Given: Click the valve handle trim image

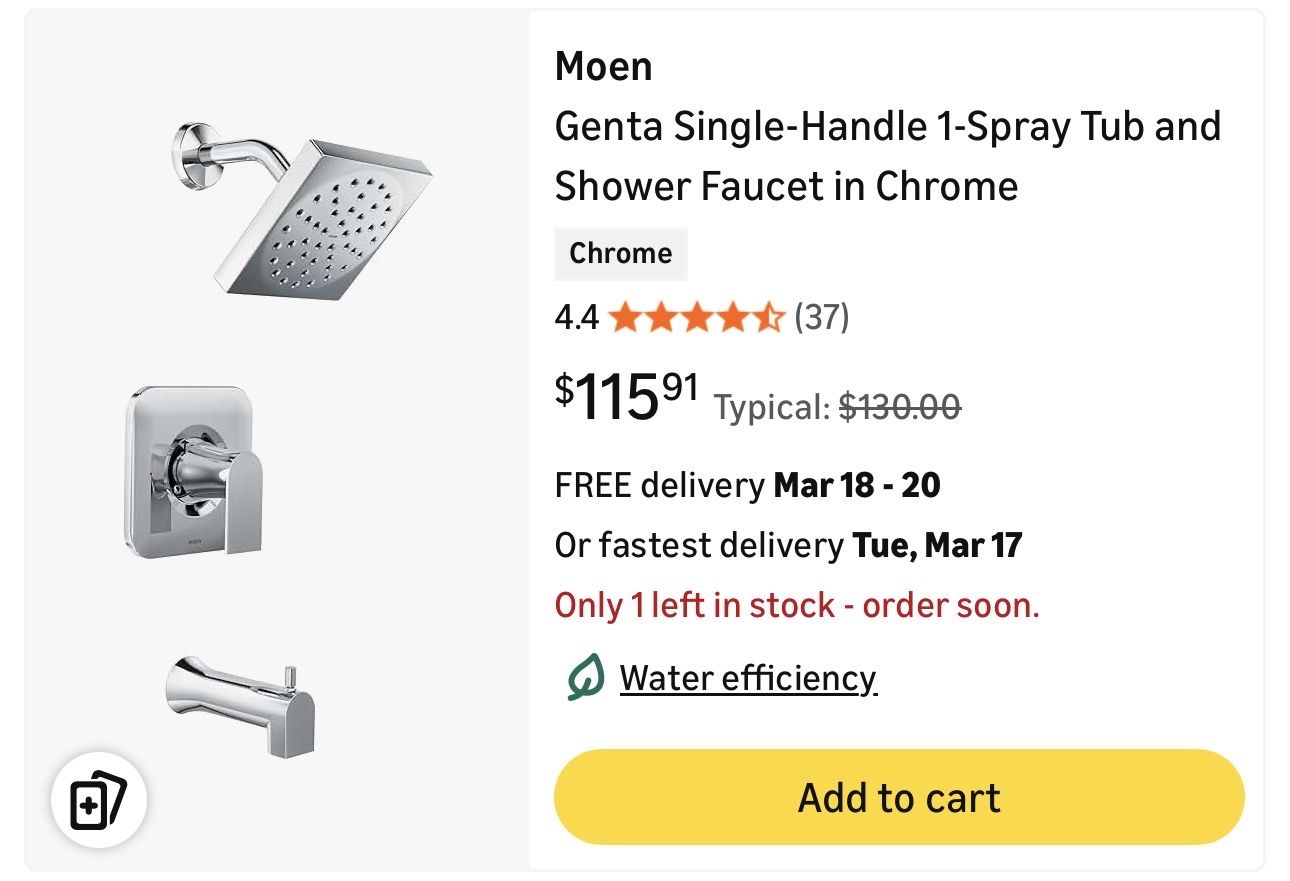Looking at the screenshot, I should (195, 470).
